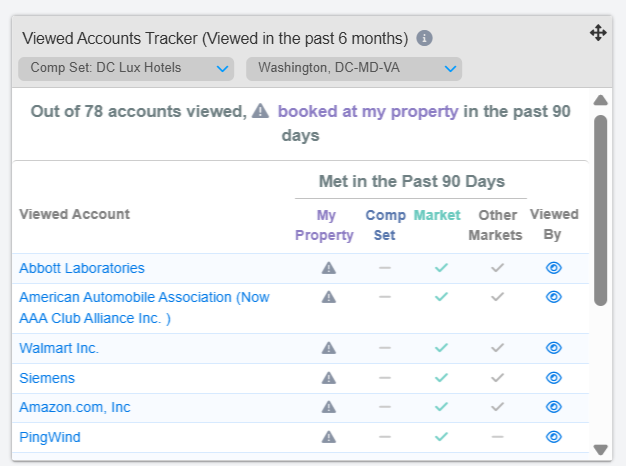Click Walmart Inc. My Property warning triangle
This screenshot has height=466, width=626.
pyautogui.click(x=329, y=348)
